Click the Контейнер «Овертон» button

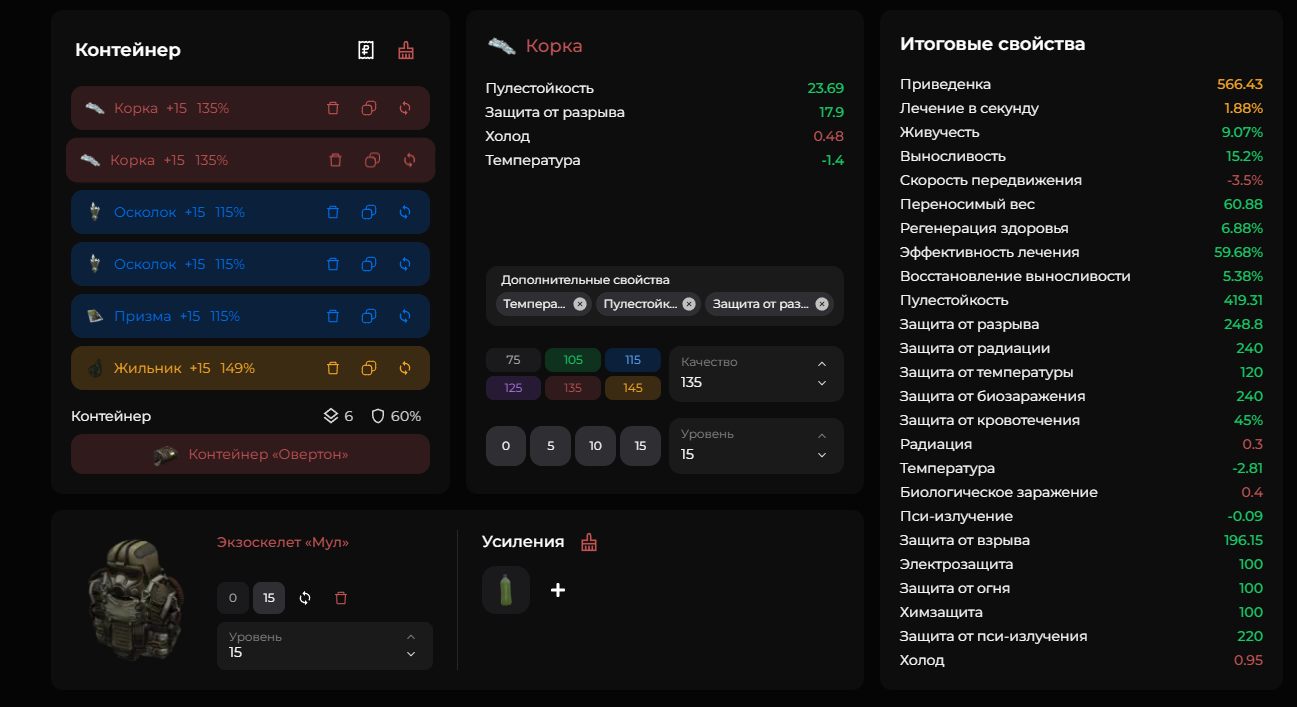click(x=250, y=454)
